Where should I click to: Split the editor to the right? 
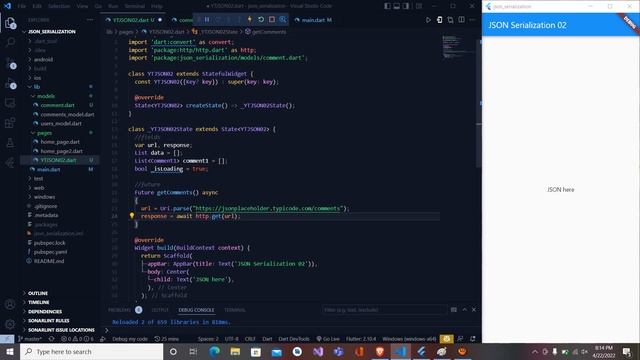(461, 20)
